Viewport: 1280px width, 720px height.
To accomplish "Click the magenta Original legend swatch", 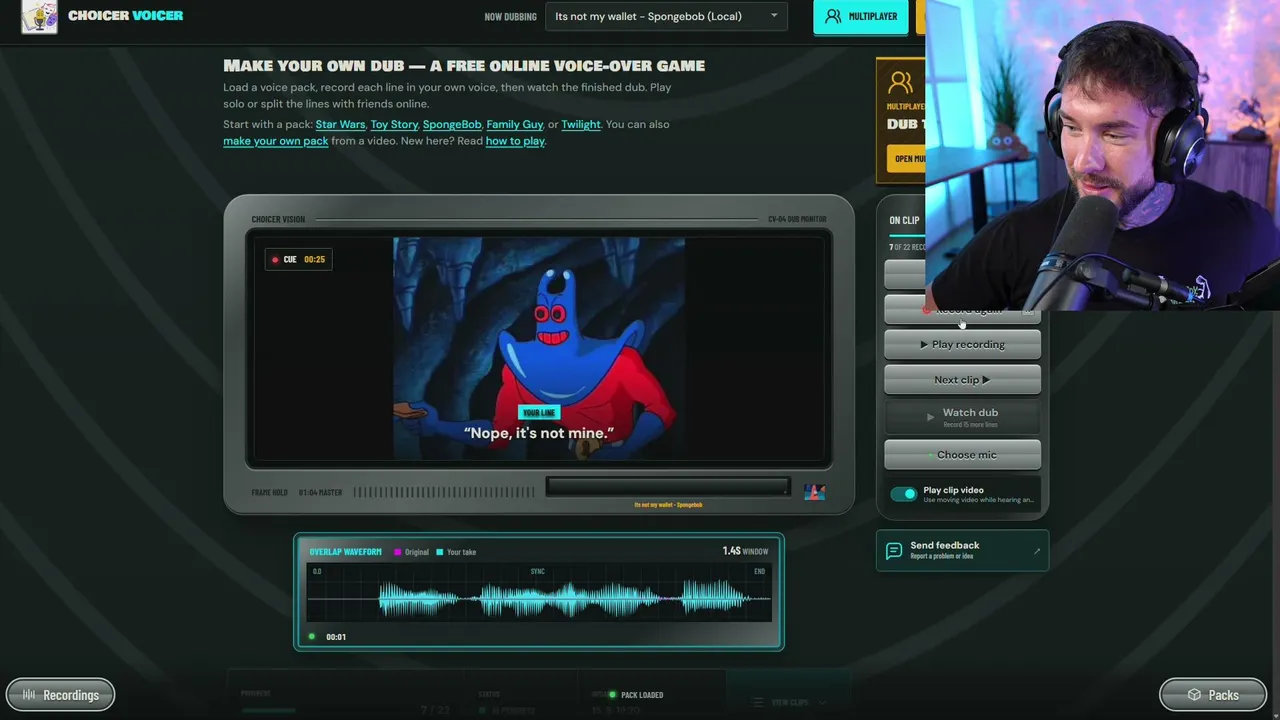I will click(x=398, y=552).
